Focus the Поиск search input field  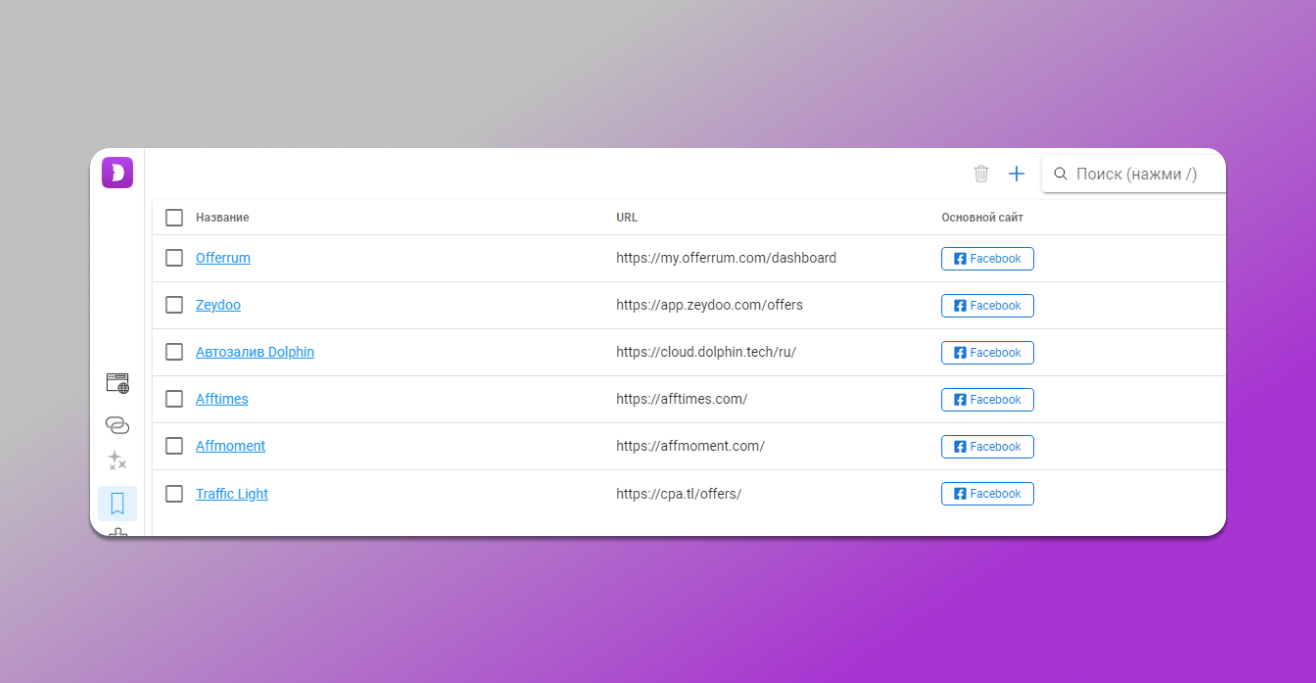(1140, 174)
